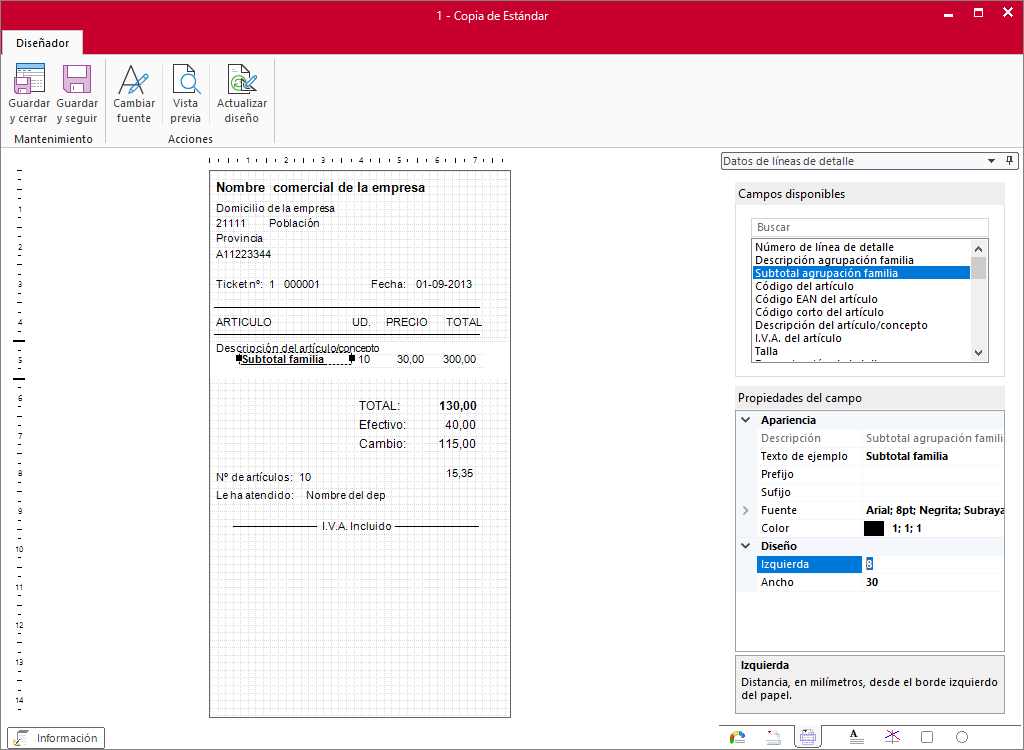Click the Guardar y cerrar icon
The height and width of the screenshot is (750, 1024).
point(29,79)
